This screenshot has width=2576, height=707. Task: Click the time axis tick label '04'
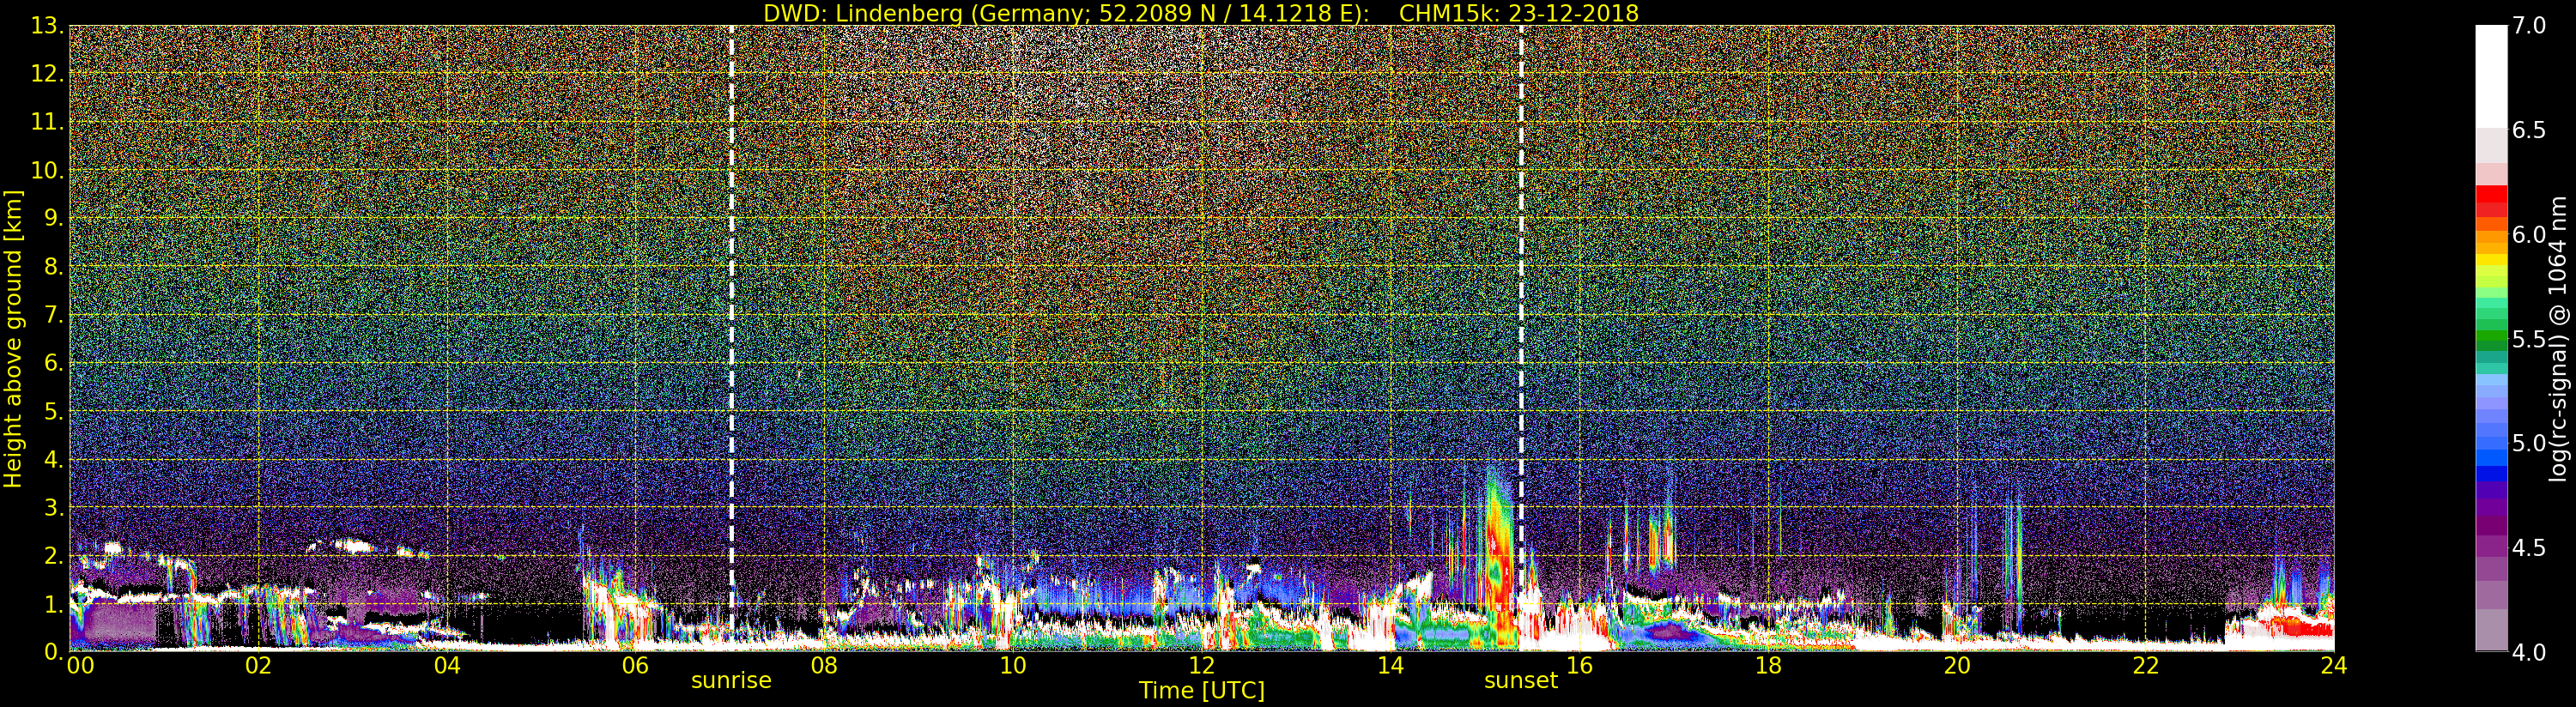(x=447, y=665)
